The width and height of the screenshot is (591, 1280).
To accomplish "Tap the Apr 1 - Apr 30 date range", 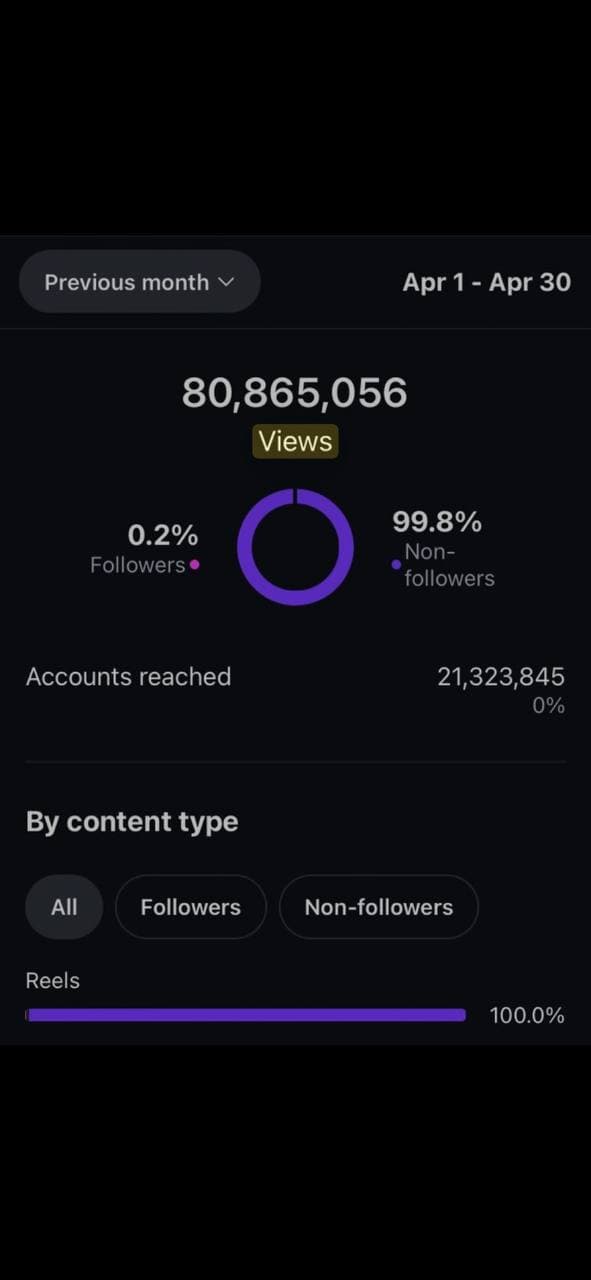I will (486, 282).
